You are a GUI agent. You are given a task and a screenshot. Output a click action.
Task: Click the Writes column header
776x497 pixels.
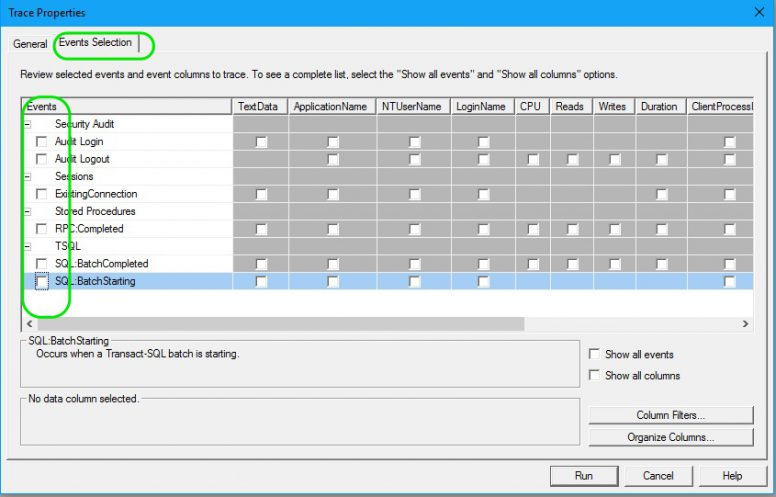614,106
